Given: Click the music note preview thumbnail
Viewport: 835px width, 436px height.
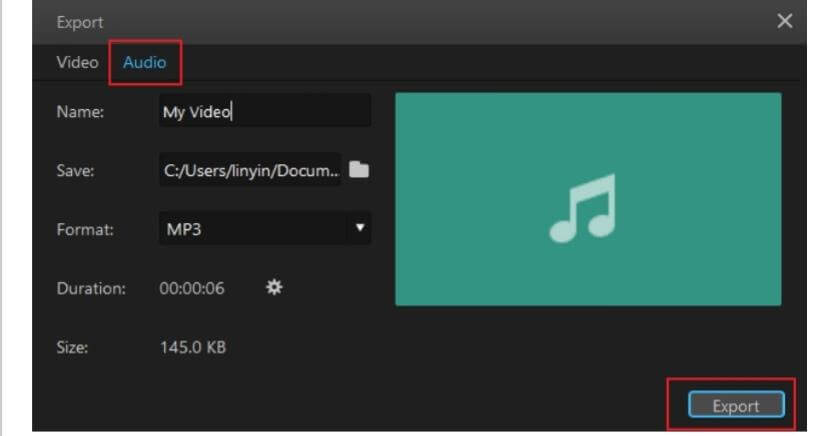Looking at the screenshot, I should coord(588,199).
